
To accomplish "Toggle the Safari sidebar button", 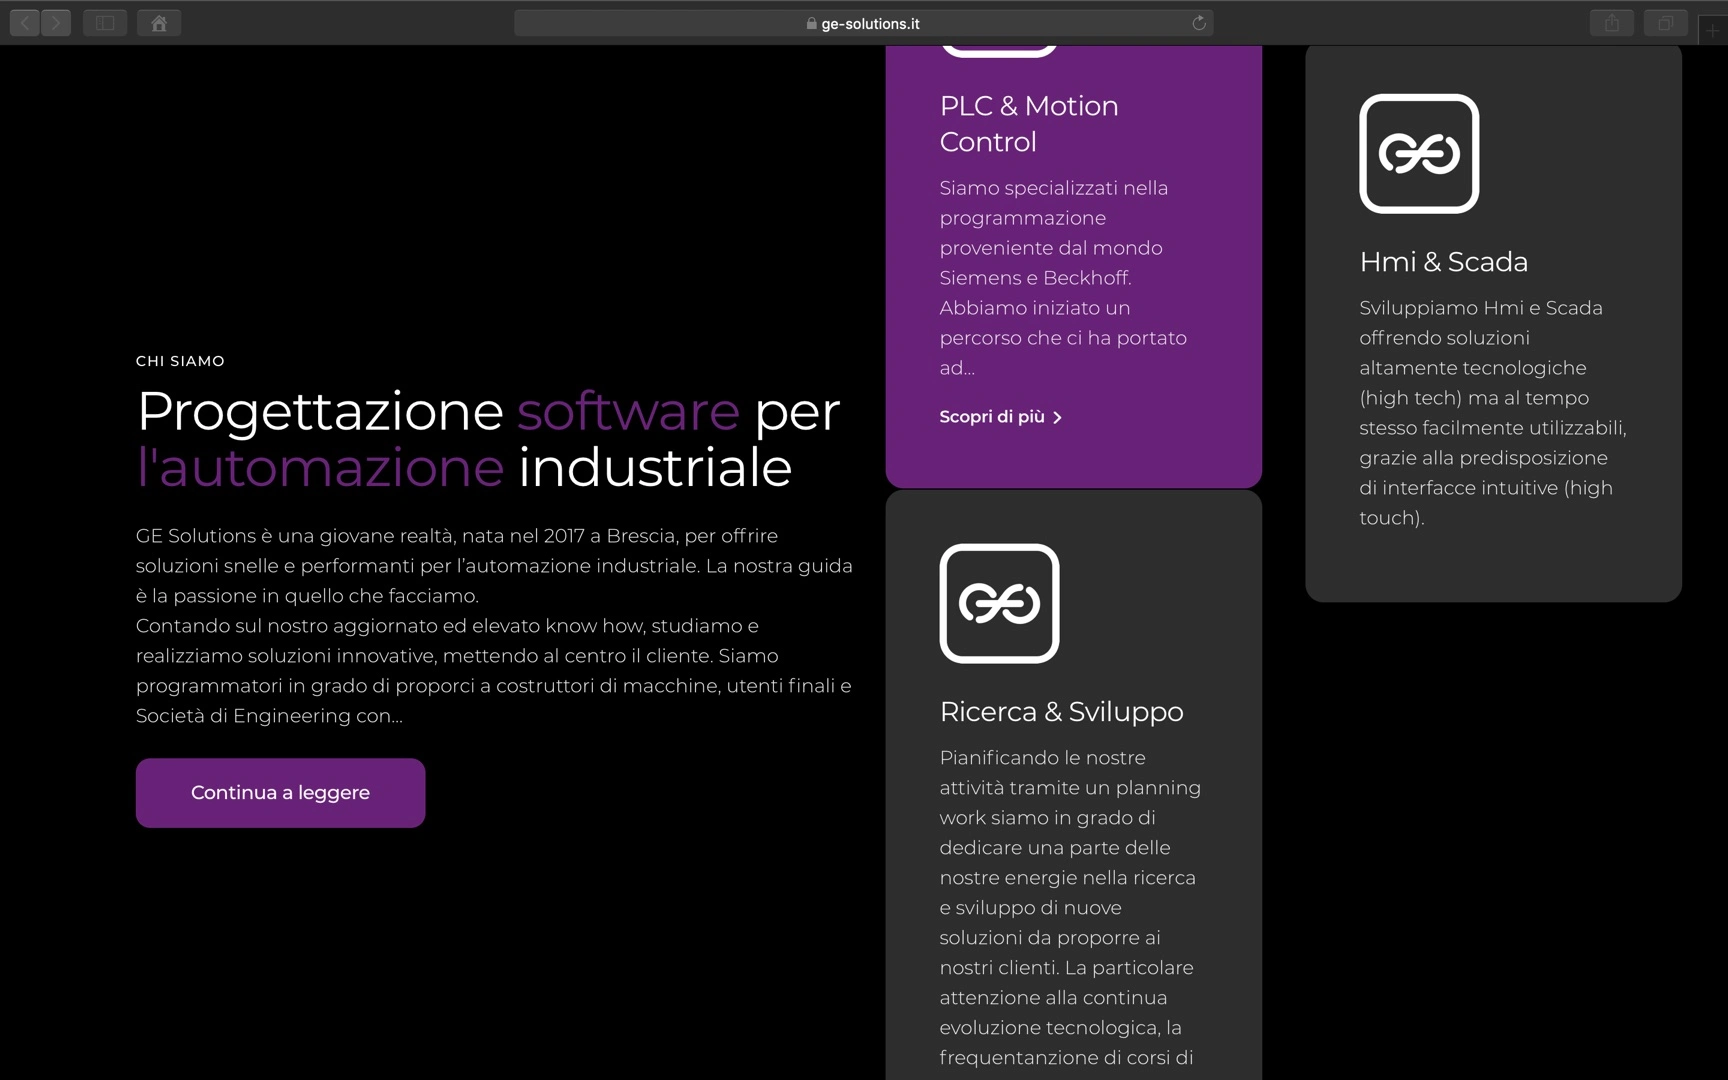I will click(105, 23).
